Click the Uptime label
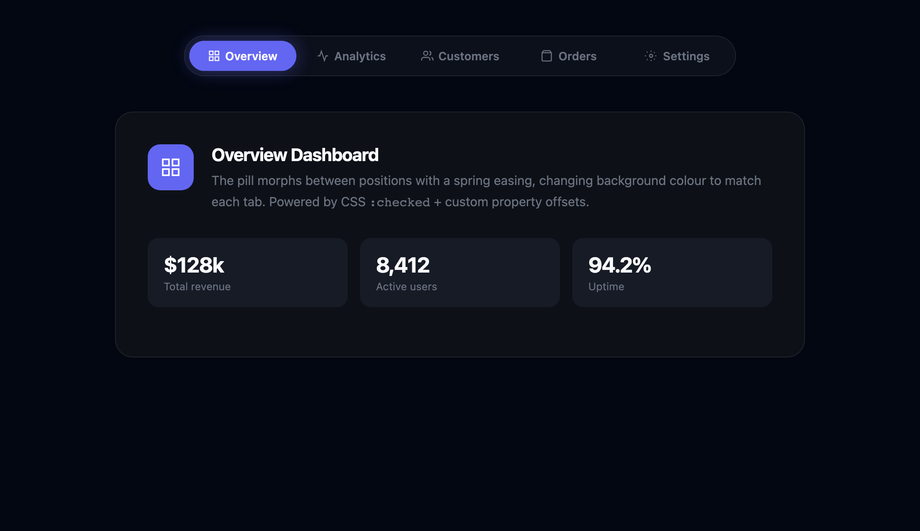 [x=606, y=286]
